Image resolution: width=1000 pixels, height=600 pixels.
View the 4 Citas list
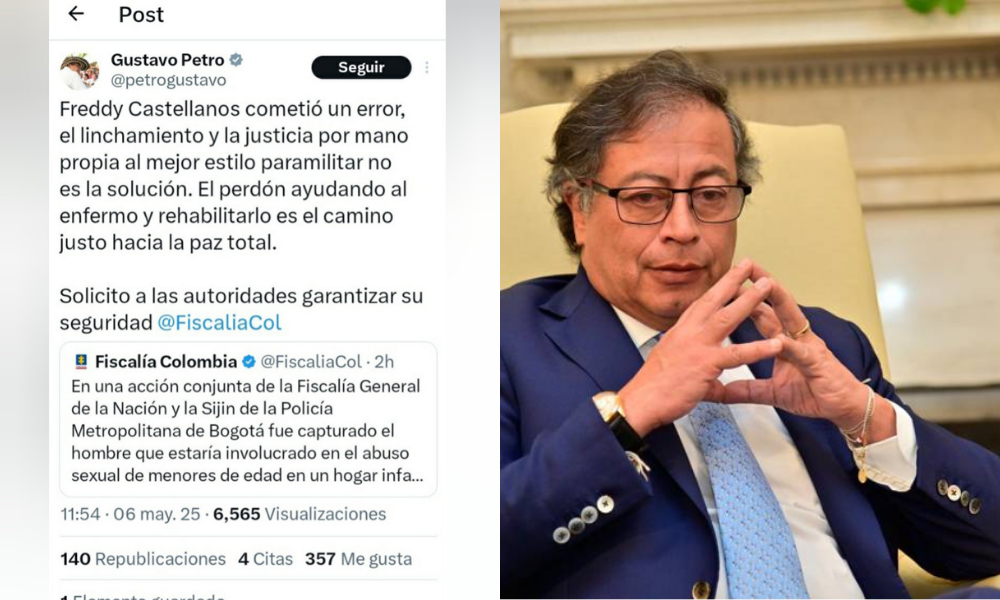point(265,559)
